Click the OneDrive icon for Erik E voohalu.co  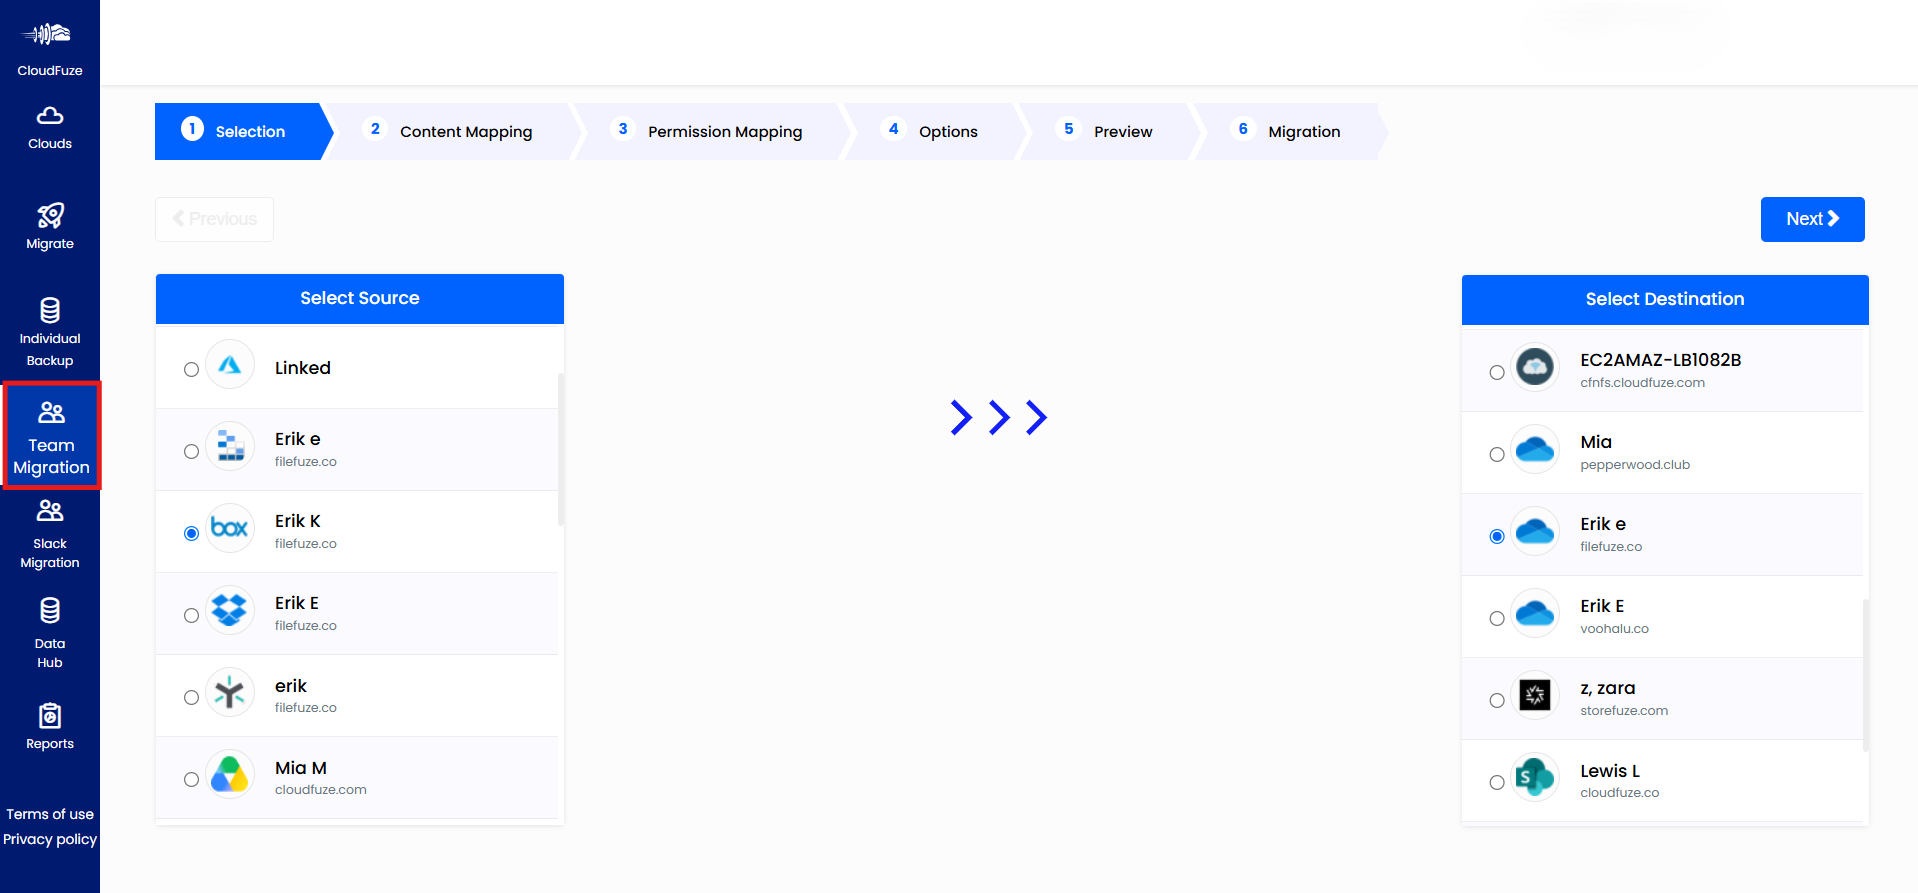click(x=1535, y=614)
